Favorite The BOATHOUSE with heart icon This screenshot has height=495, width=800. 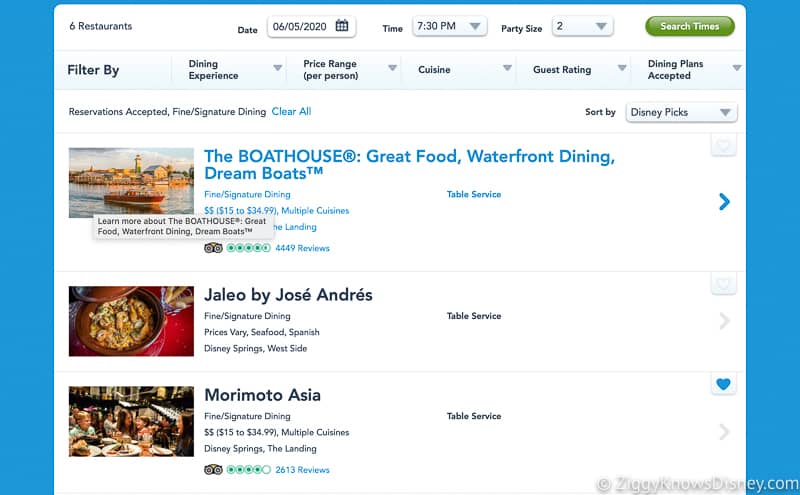click(723, 146)
